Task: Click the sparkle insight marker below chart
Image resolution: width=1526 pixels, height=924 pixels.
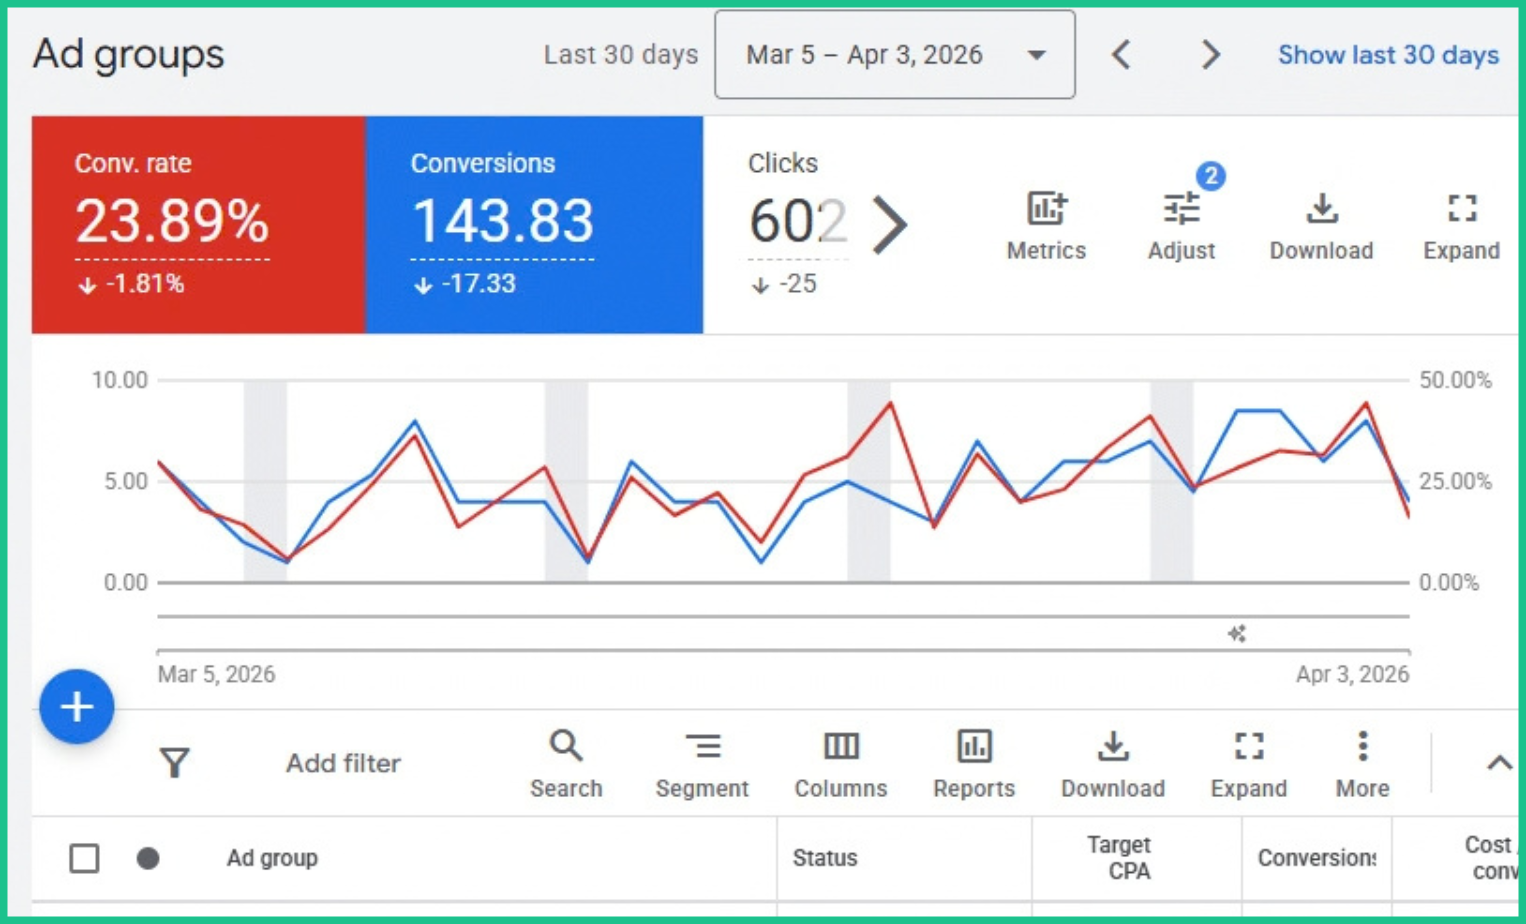Action: click(1237, 634)
